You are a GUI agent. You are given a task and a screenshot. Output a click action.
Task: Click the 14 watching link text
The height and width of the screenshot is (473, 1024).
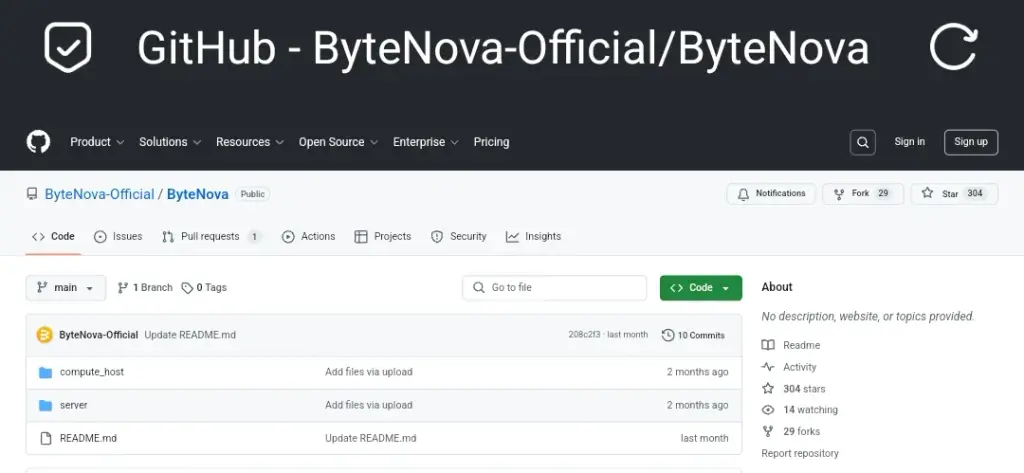[810, 410]
